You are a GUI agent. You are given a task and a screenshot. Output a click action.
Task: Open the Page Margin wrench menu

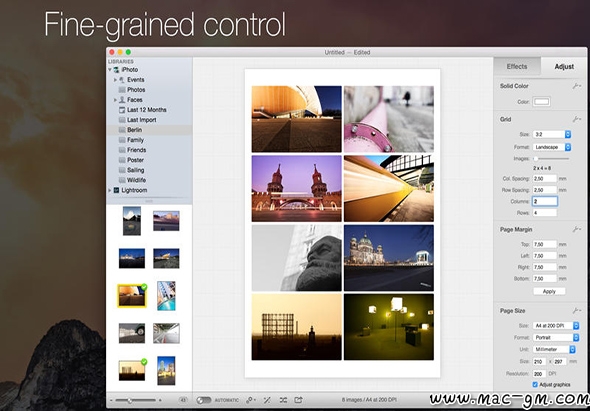pos(576,229)
